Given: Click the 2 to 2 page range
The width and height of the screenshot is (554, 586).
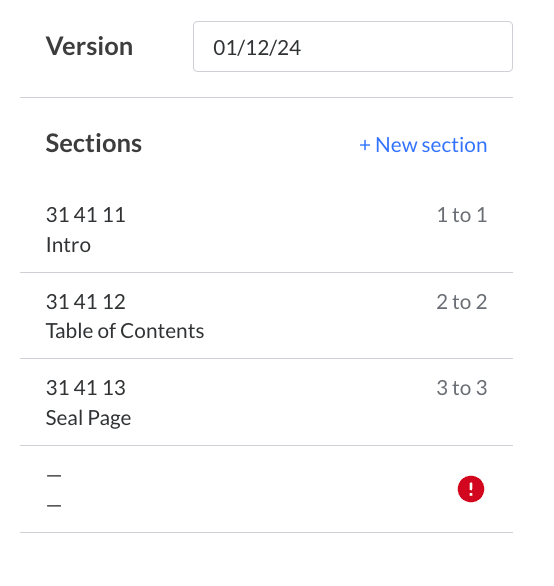Looking at the screenshot, I should tap(462, 302).
